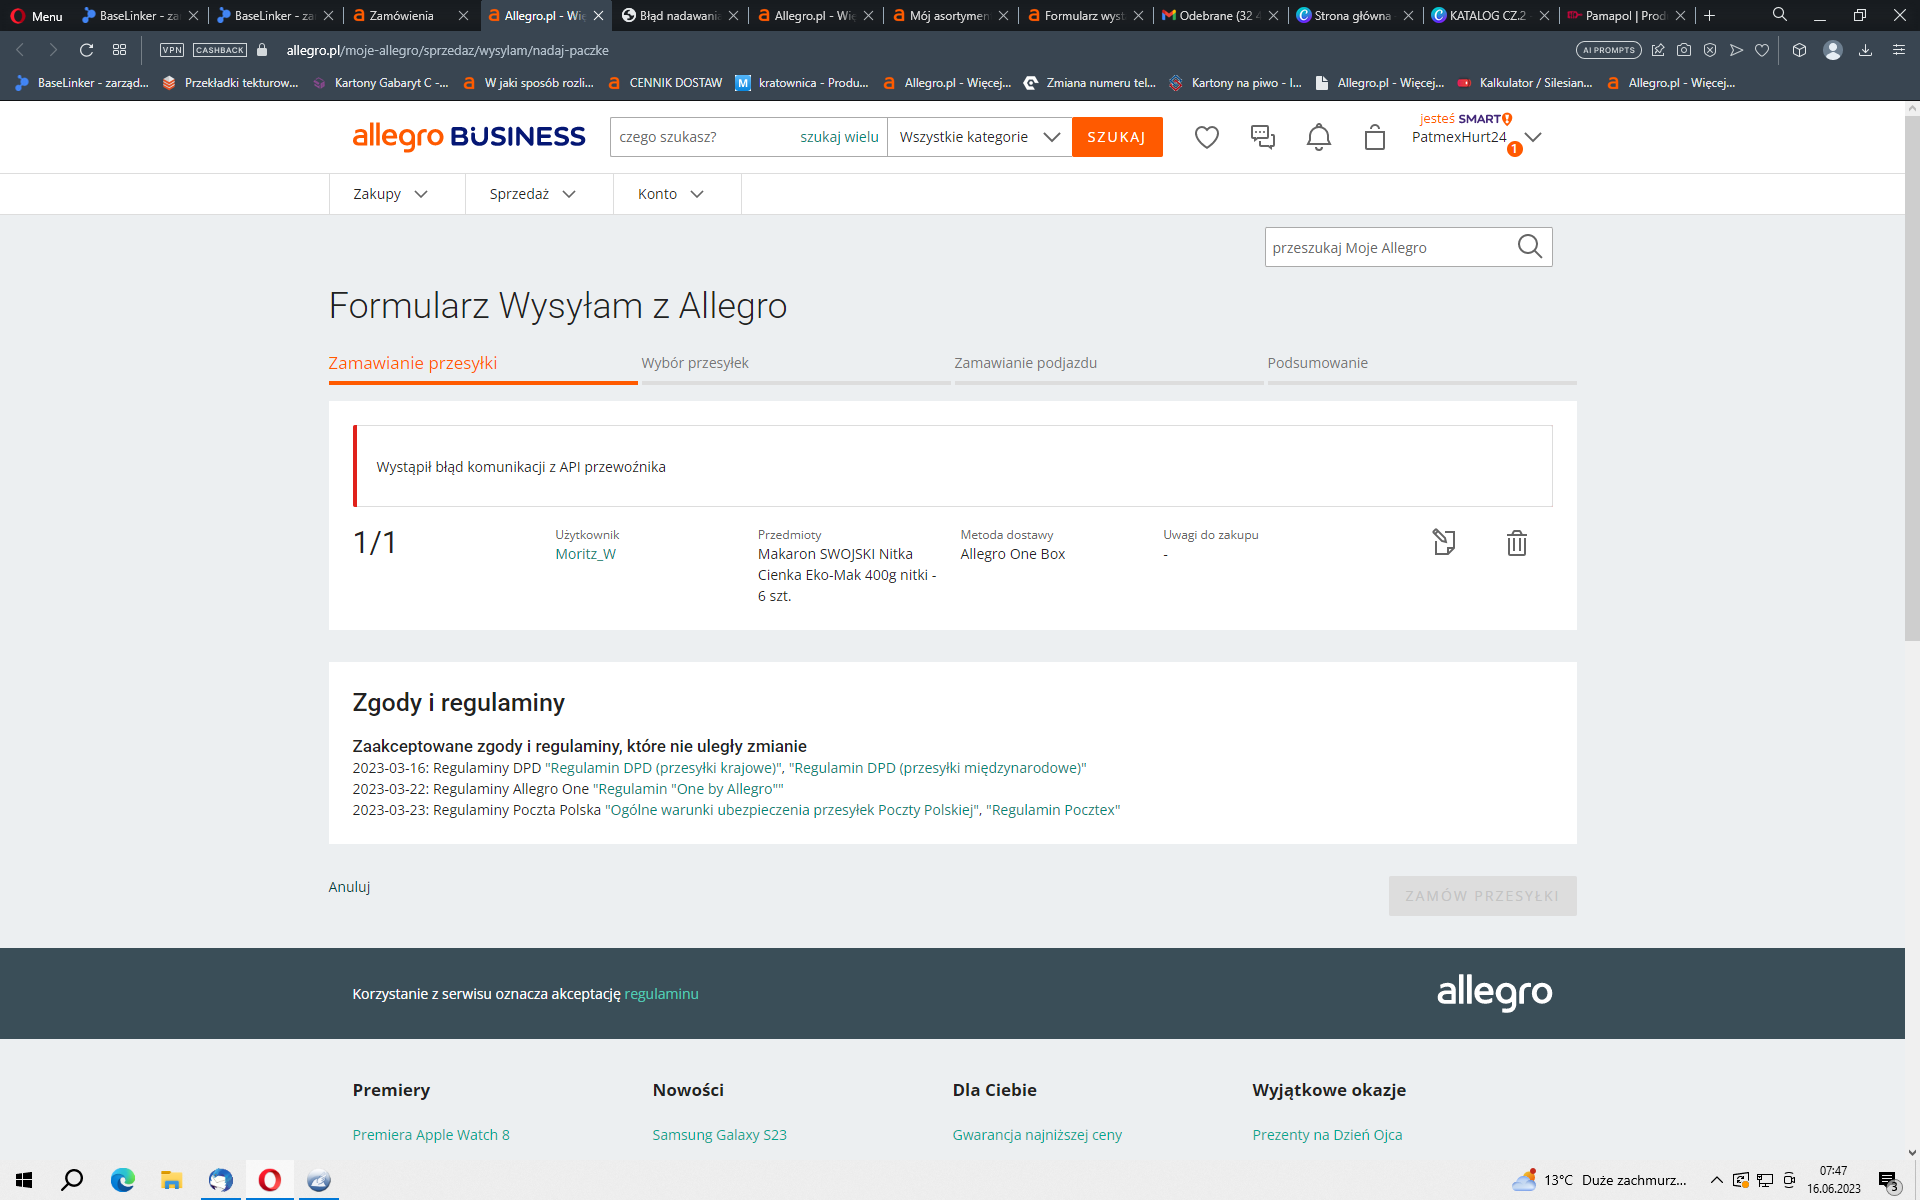Open the shopping cart bag icon

[1375, 137]
